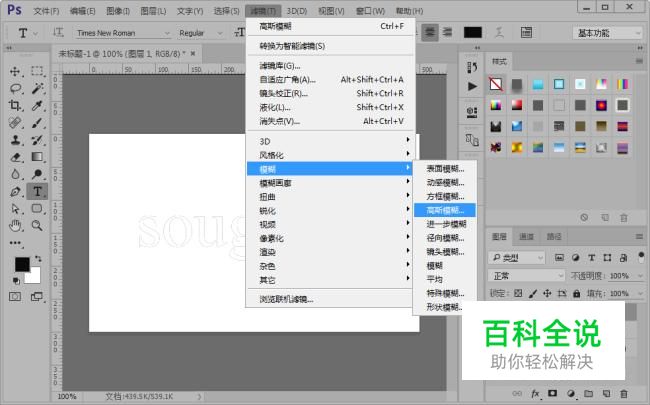Select the Eraser tool
650x405 pixels.
15,157
